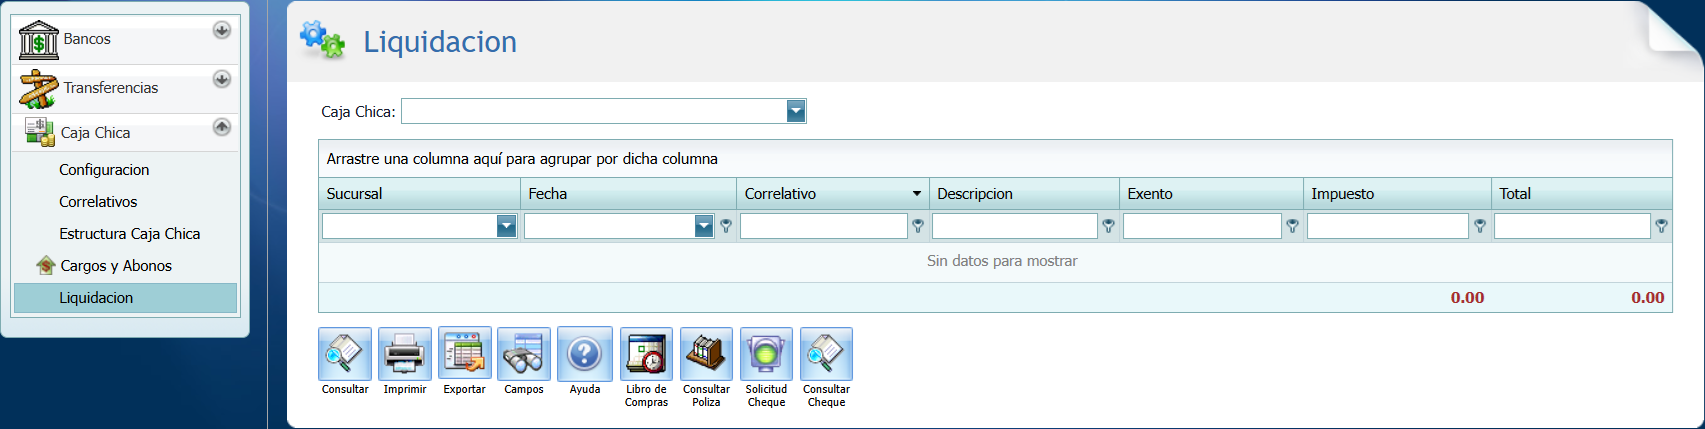
Task: Click the Descripcion filter text field
Action: pyautogui.click(x=1014, y=227)
